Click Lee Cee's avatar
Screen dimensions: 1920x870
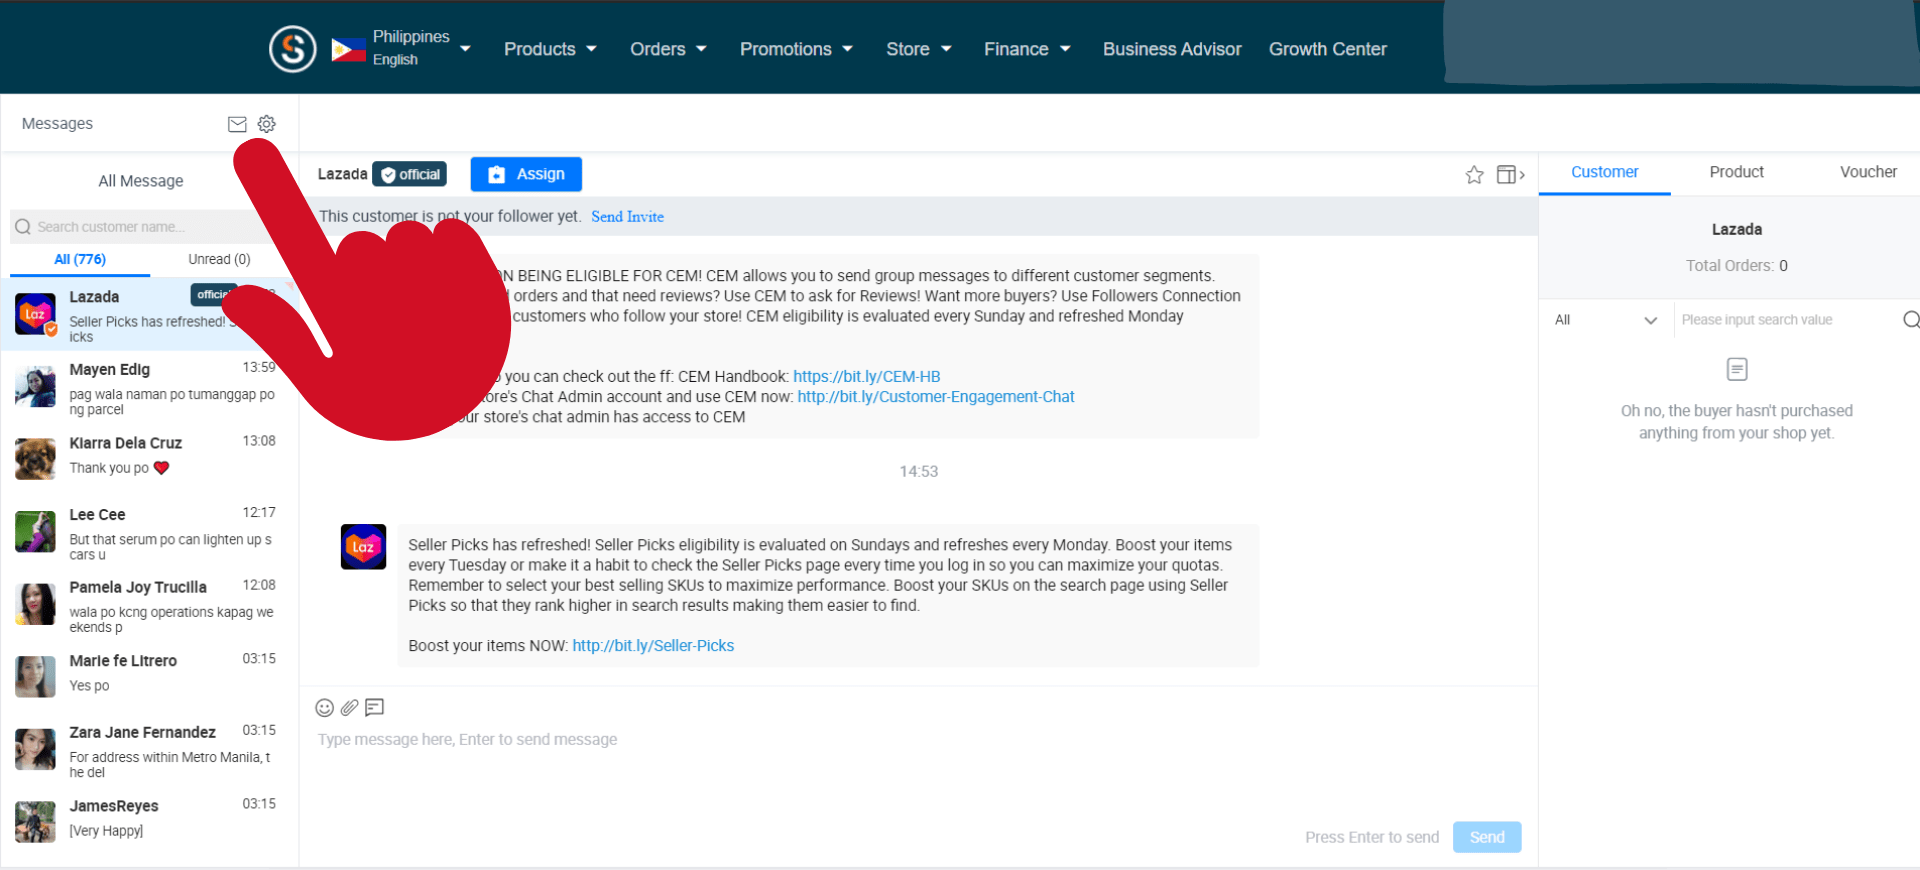[35, 531]
